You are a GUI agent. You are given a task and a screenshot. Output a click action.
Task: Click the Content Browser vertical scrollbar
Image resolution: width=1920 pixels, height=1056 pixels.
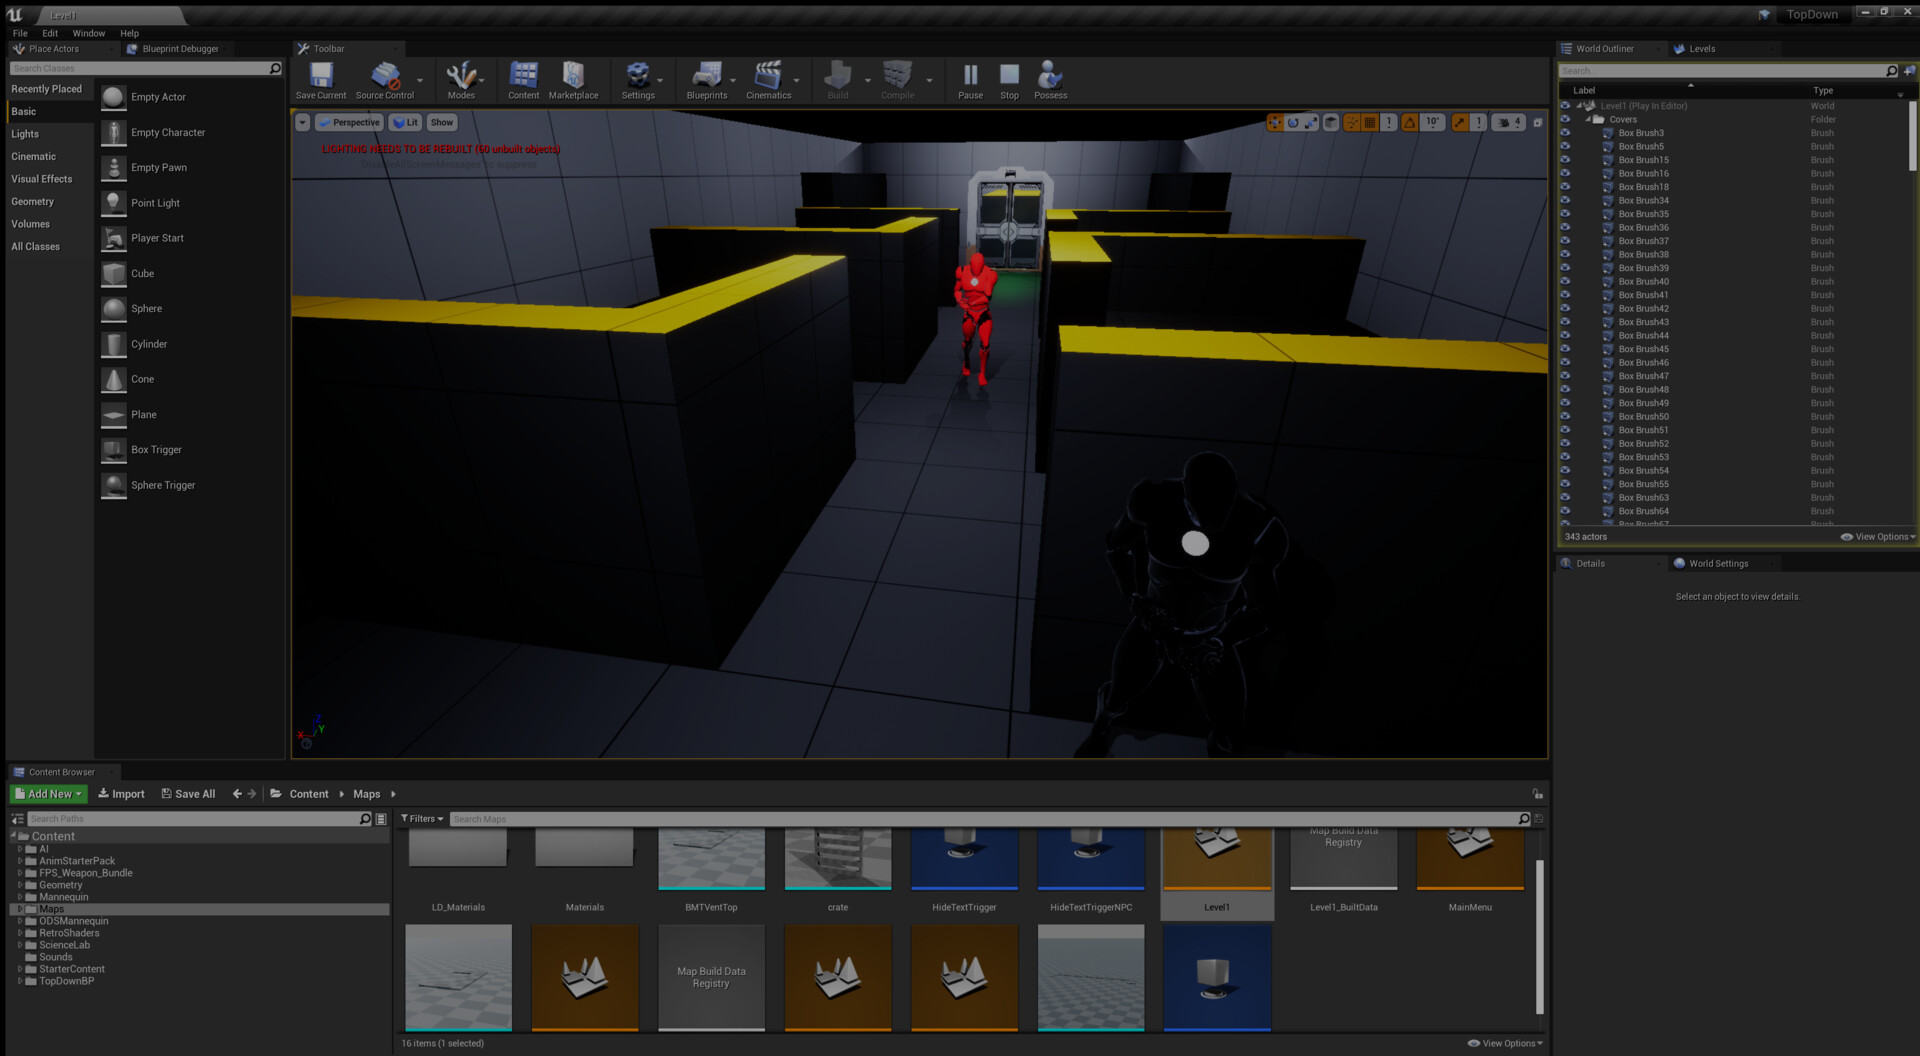pyautogui.click(x=1540, y=935)
